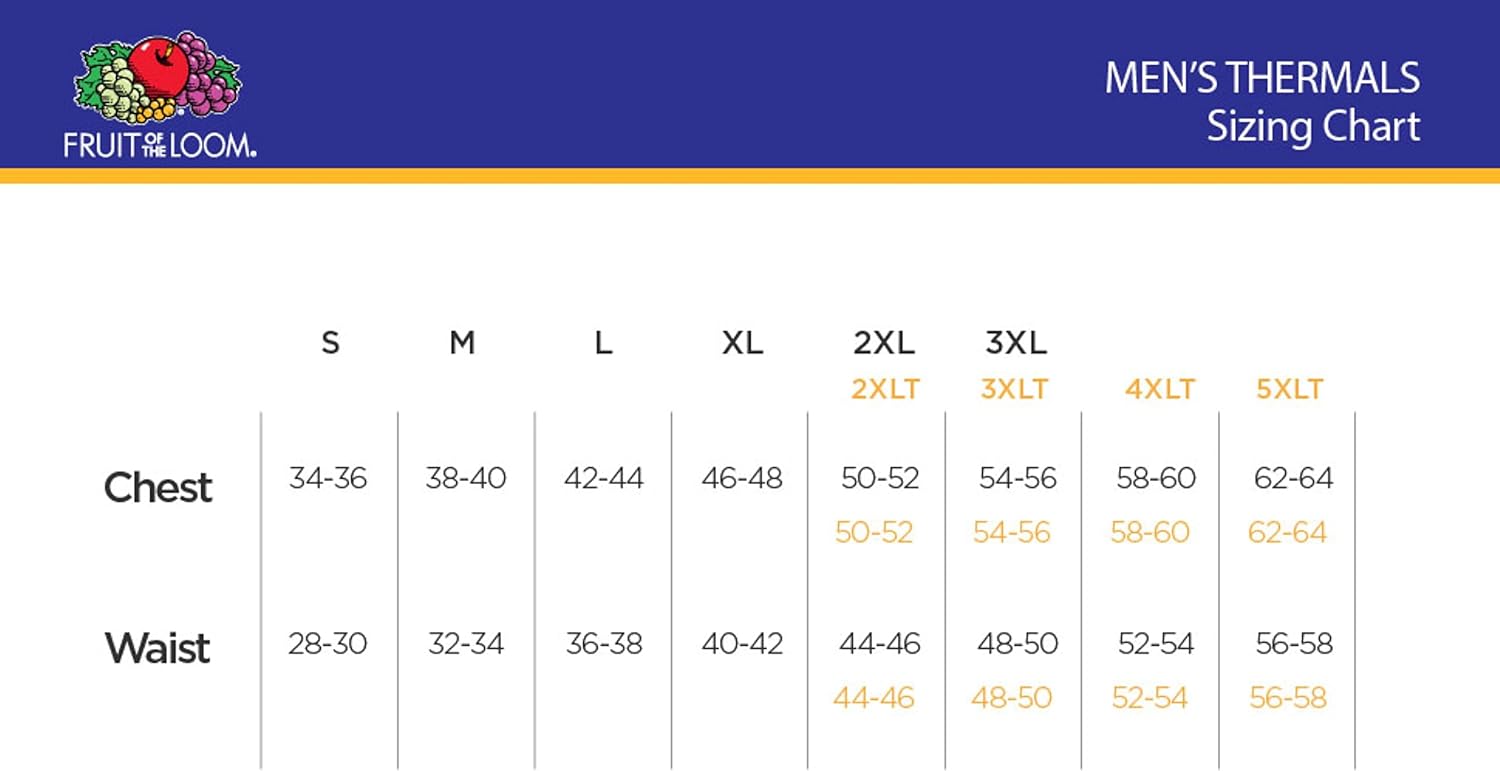
Task: Select the 40-42 waist measurement
Action: pos(742,643)
